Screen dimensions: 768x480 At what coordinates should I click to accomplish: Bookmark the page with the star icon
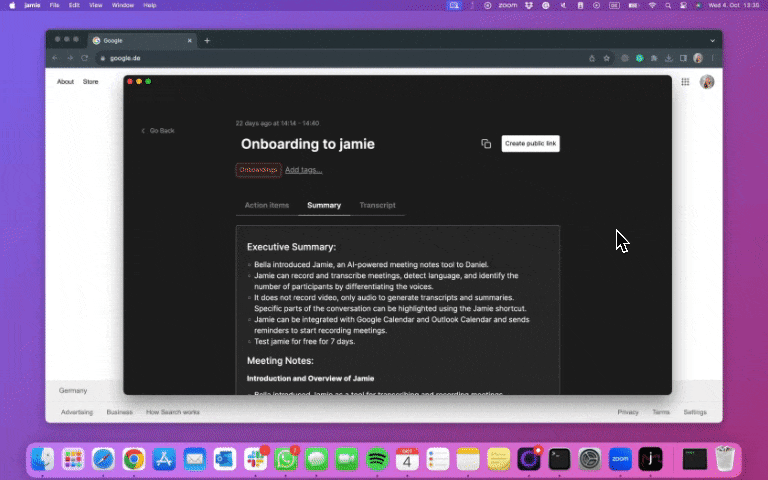[x=606, y=58]
